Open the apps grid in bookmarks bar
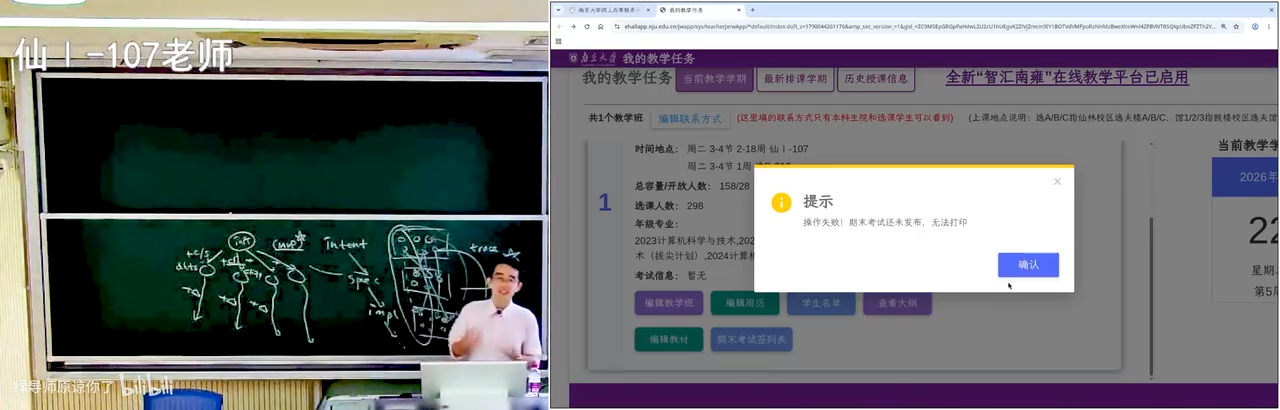 558,41
